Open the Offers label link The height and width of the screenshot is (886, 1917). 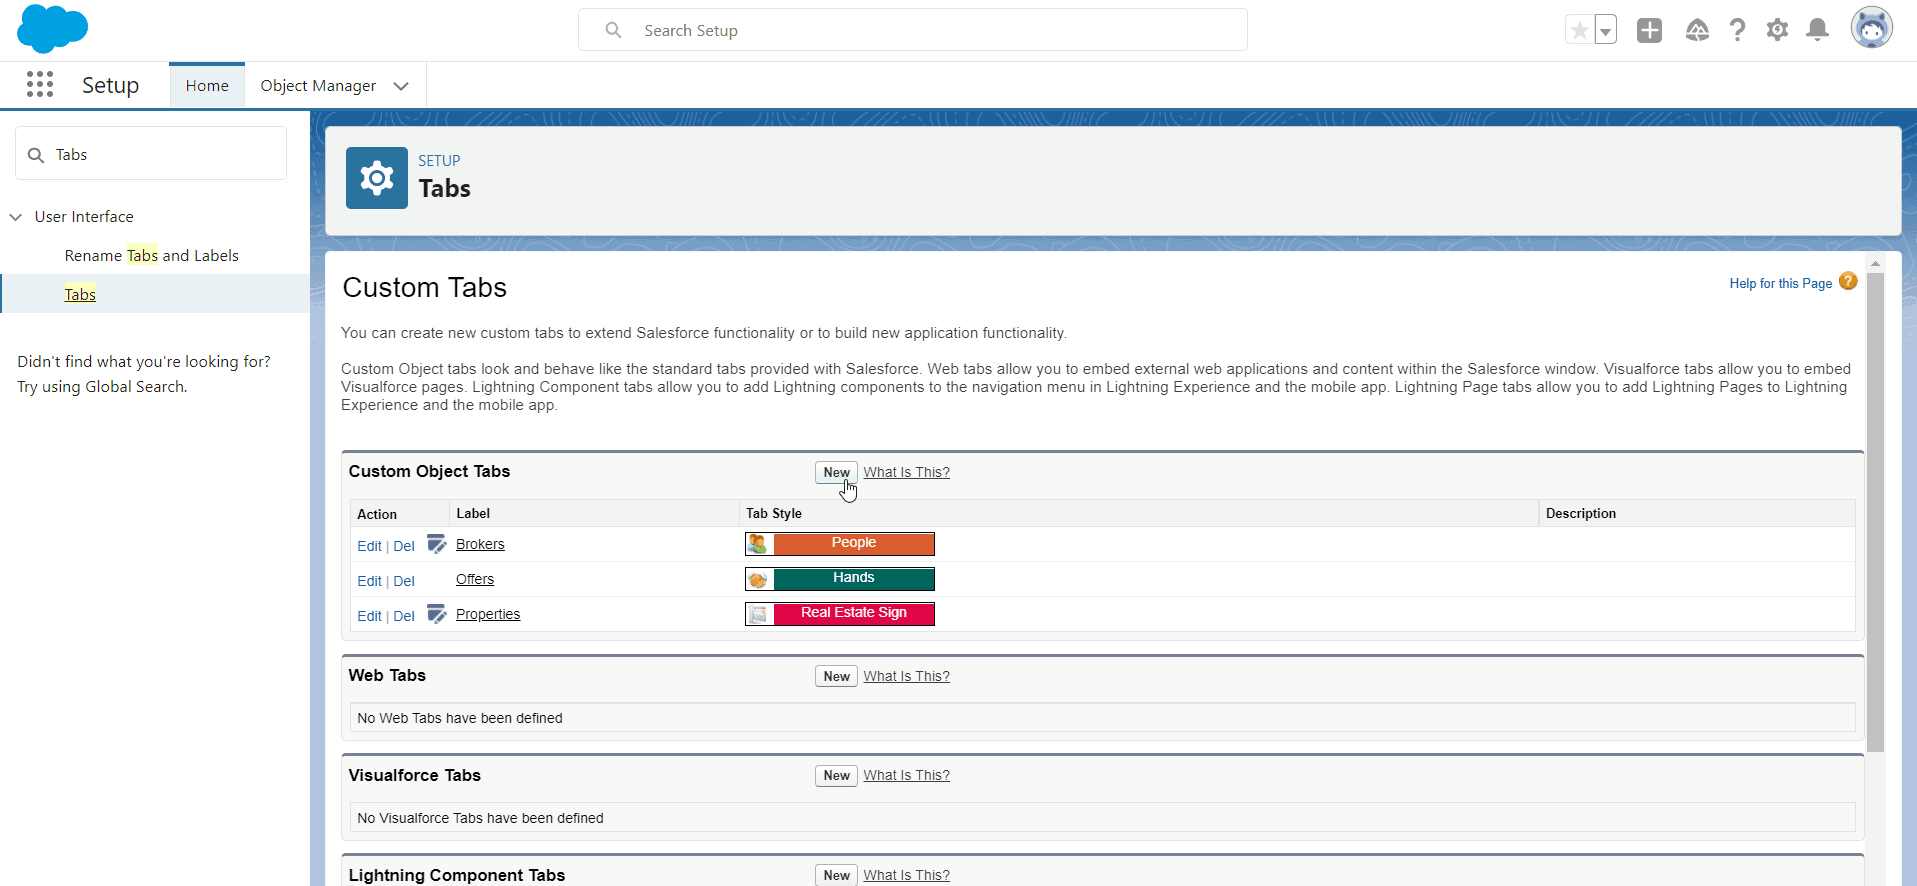[475, 580]
